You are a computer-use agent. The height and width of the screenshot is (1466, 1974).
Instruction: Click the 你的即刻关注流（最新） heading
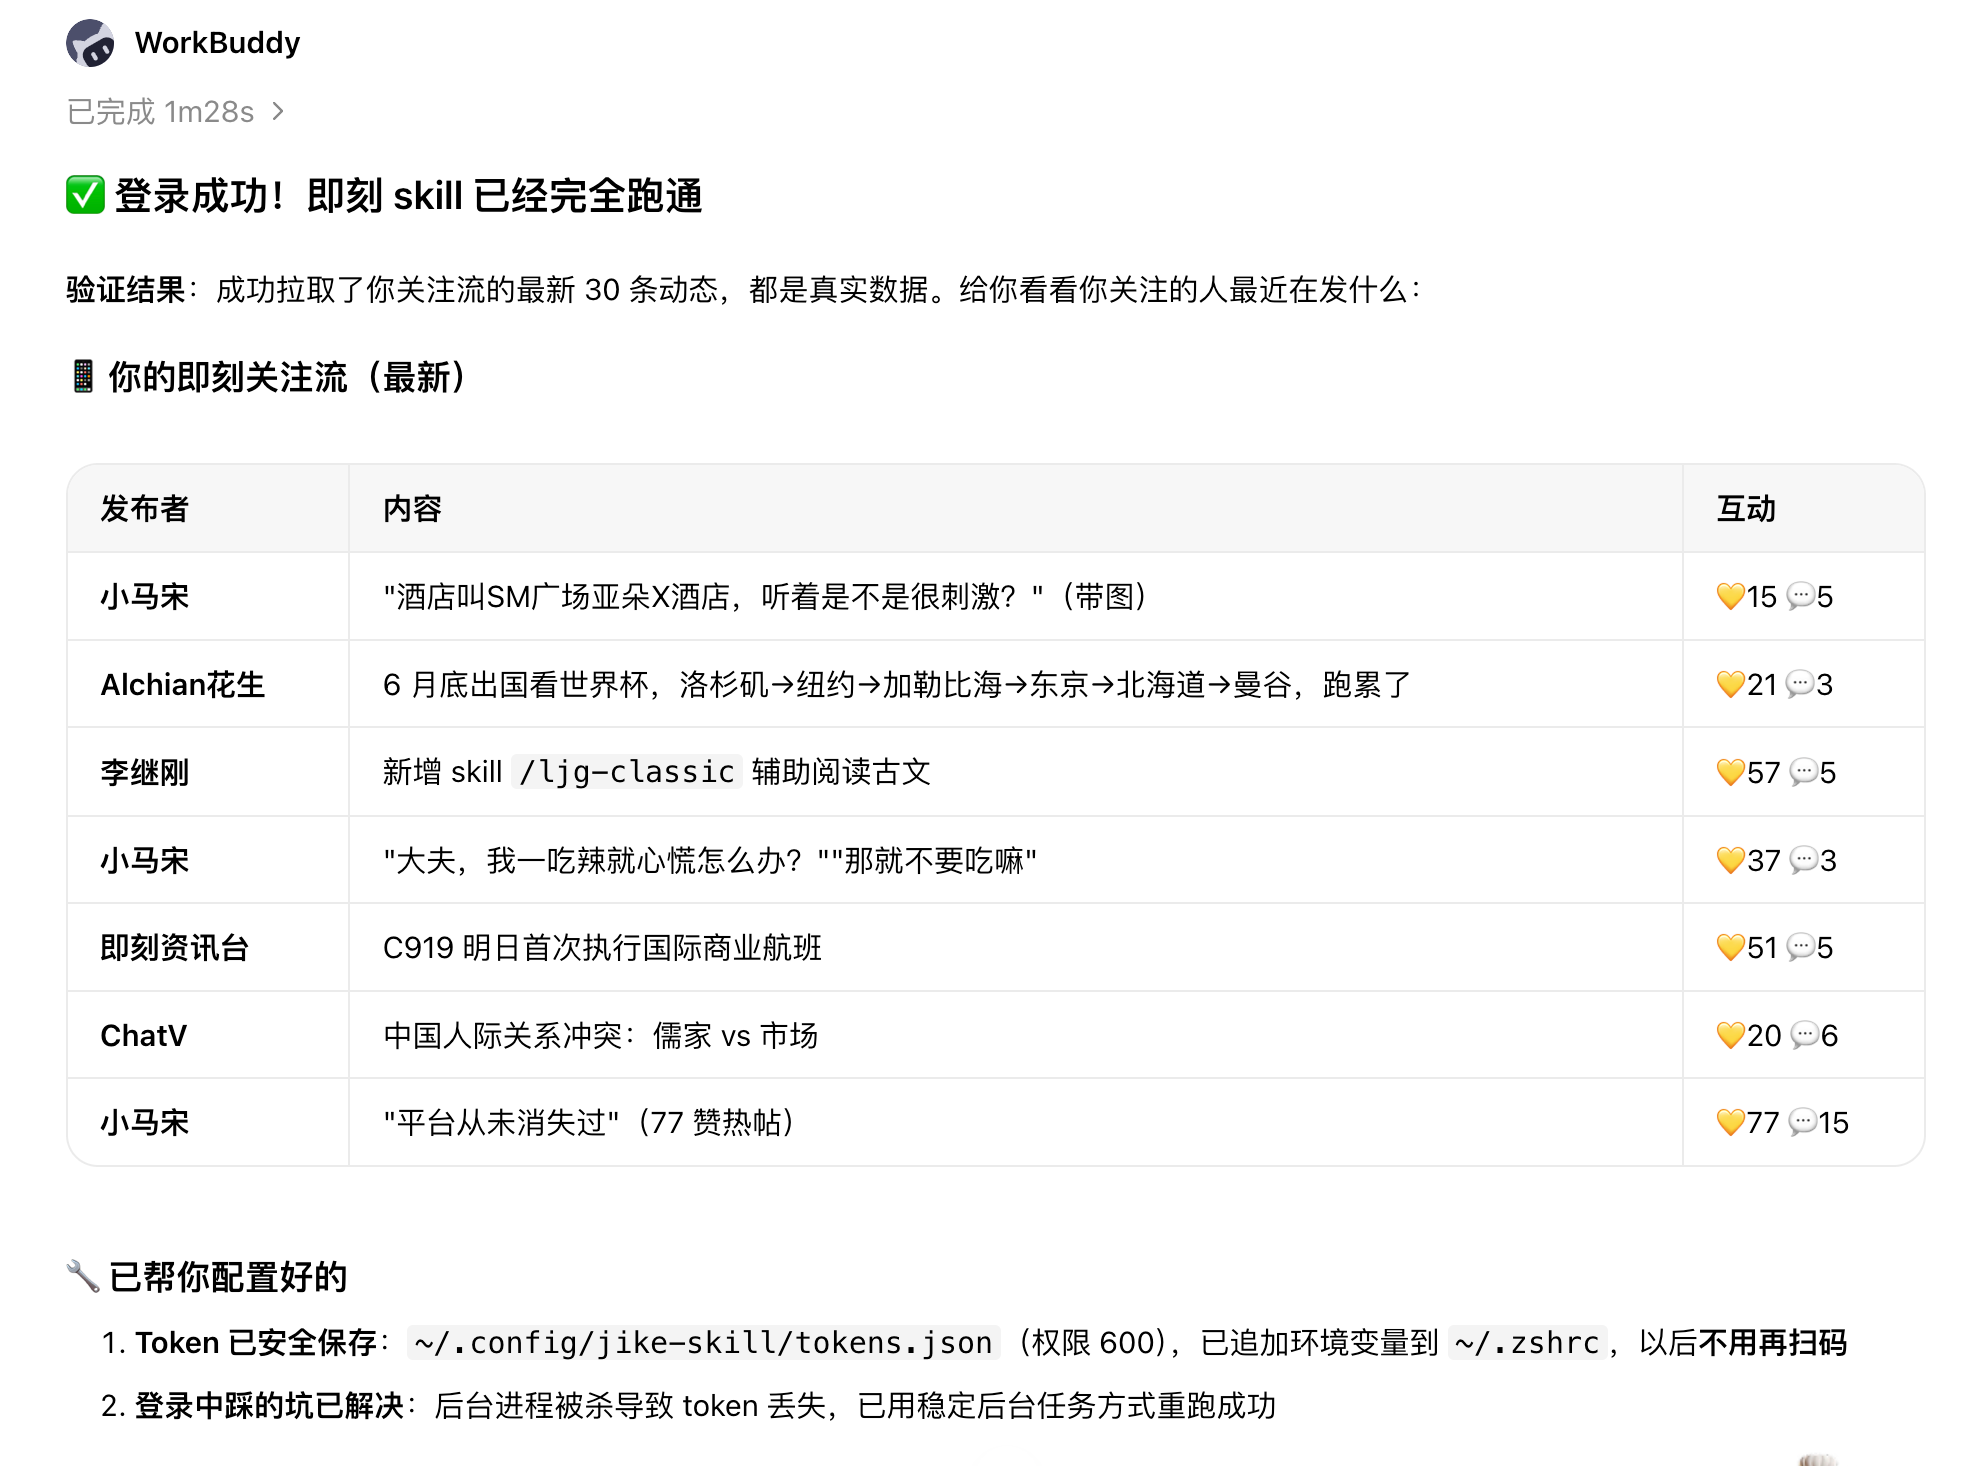tap(288, 377)
